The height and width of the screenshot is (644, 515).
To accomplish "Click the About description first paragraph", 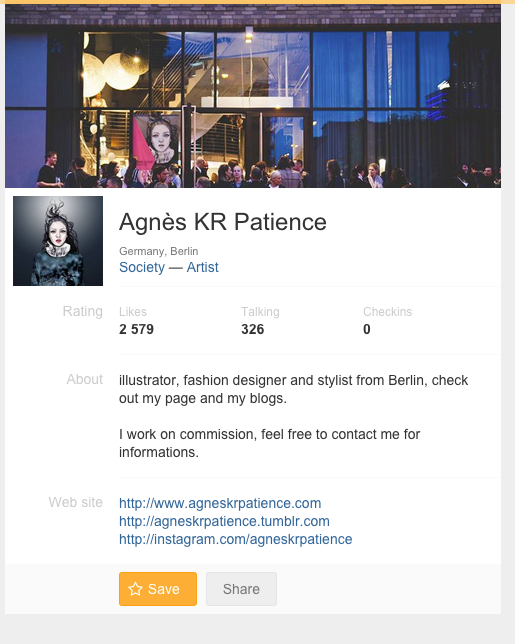I will (293, 389).
